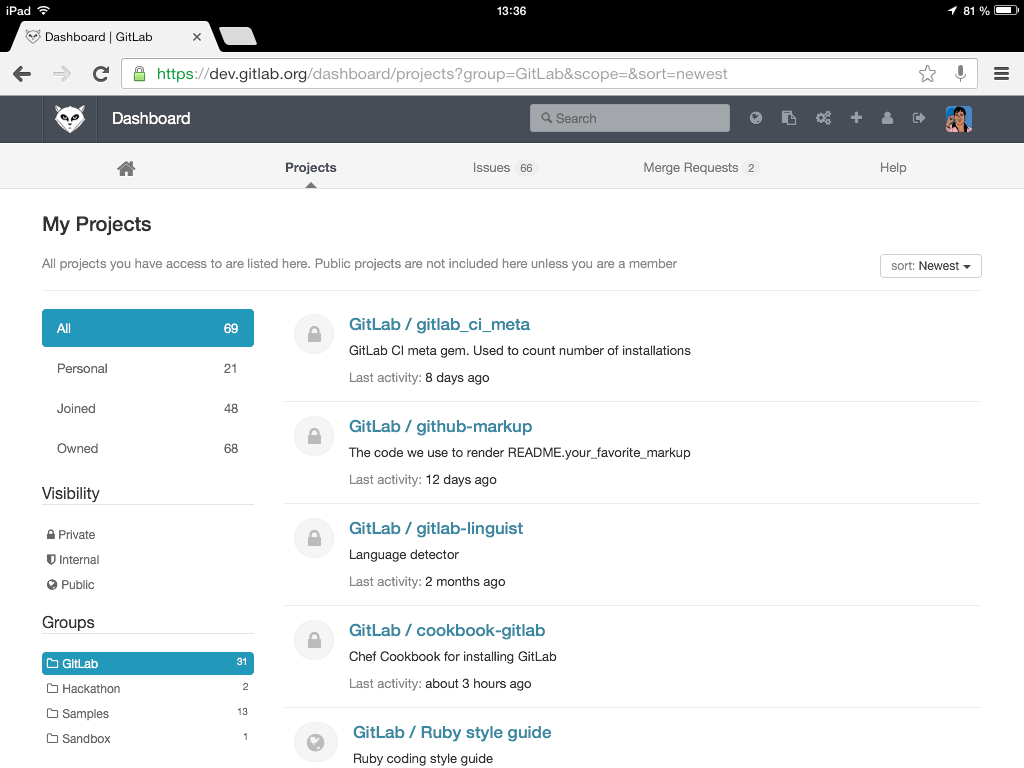The width and height of the screenshot is (1024, 768).
Task: Open snippets via the document icon
Action: pyautogui.click(x=789, y=117)
